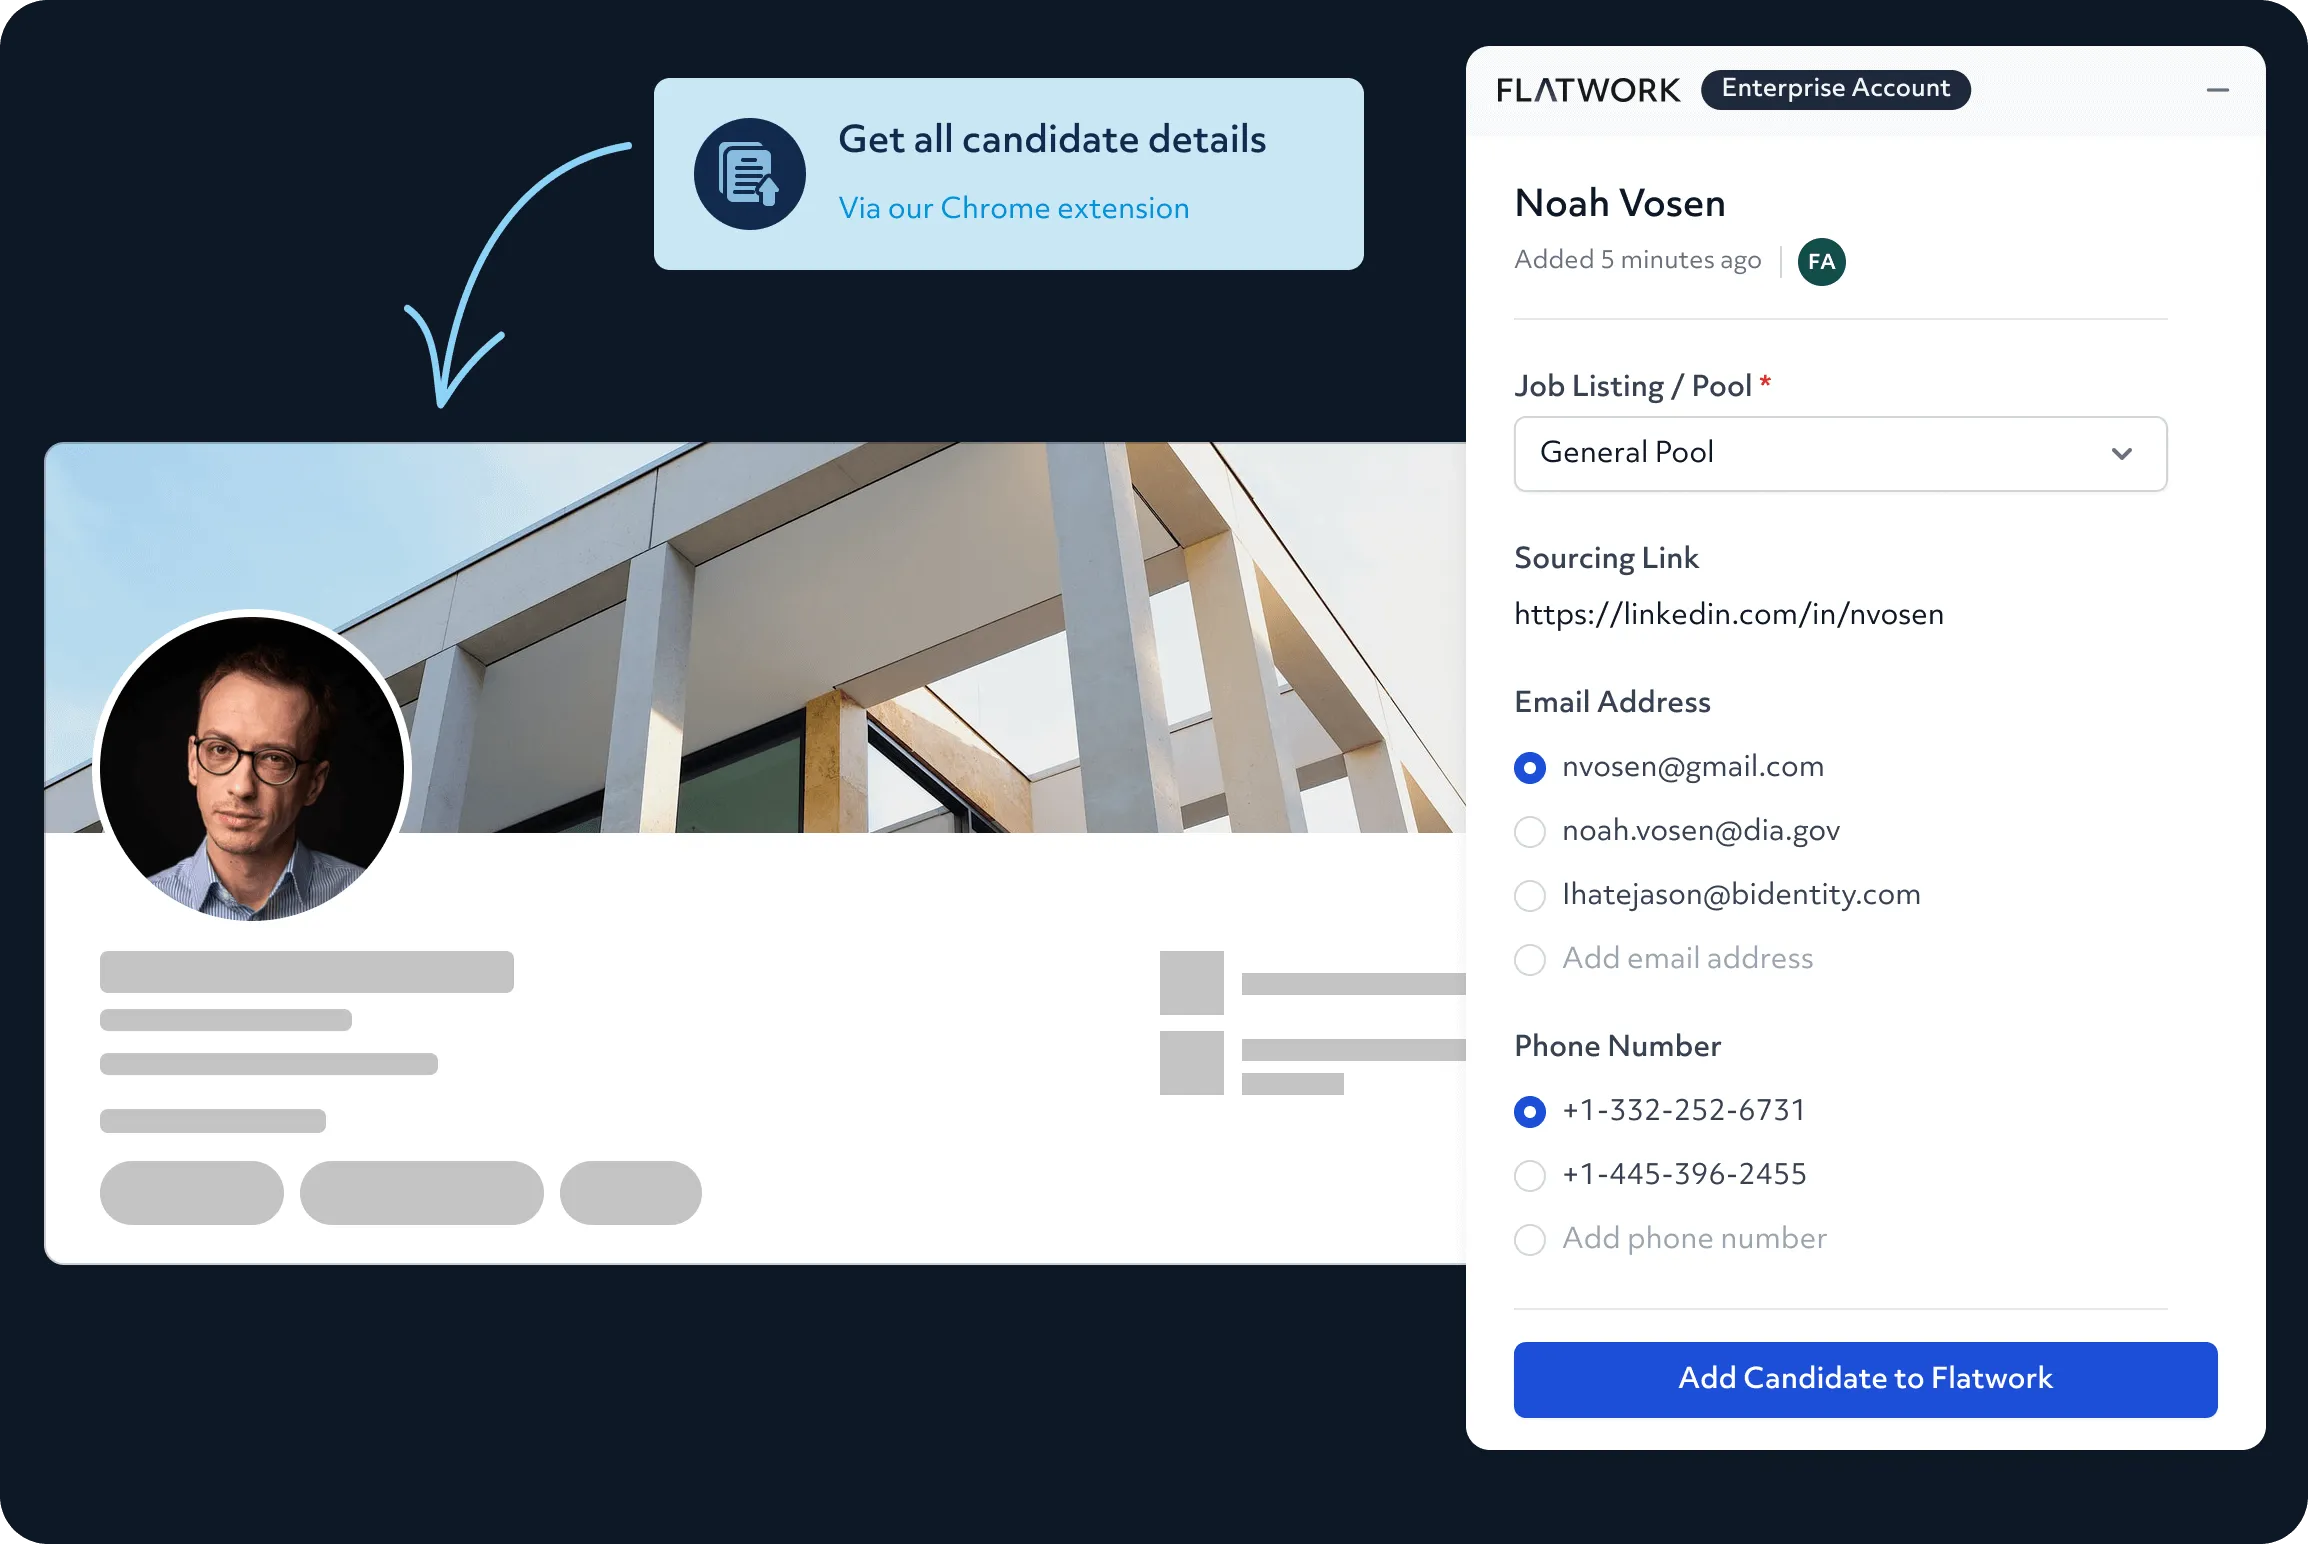Click the Noah Vosen candidate name heading
The image size is (2308, 1544).
1619,204
